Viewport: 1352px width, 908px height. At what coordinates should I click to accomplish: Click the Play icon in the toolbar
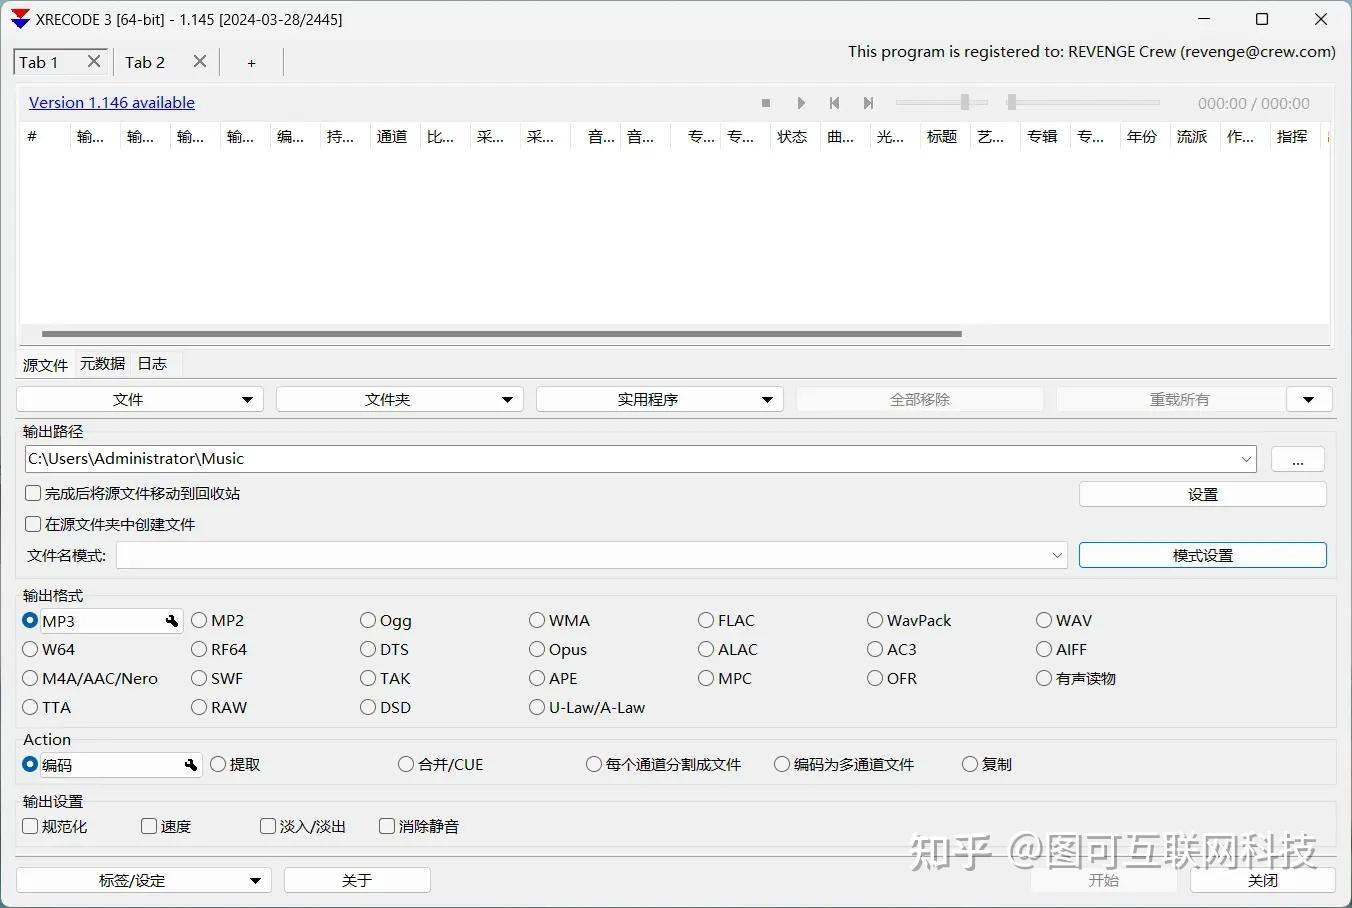click(x=800, y=102)
